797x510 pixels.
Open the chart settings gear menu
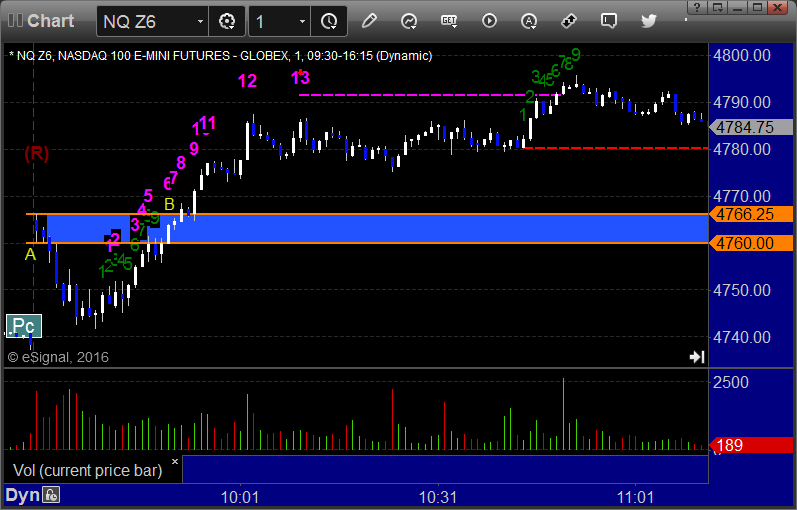227,21
